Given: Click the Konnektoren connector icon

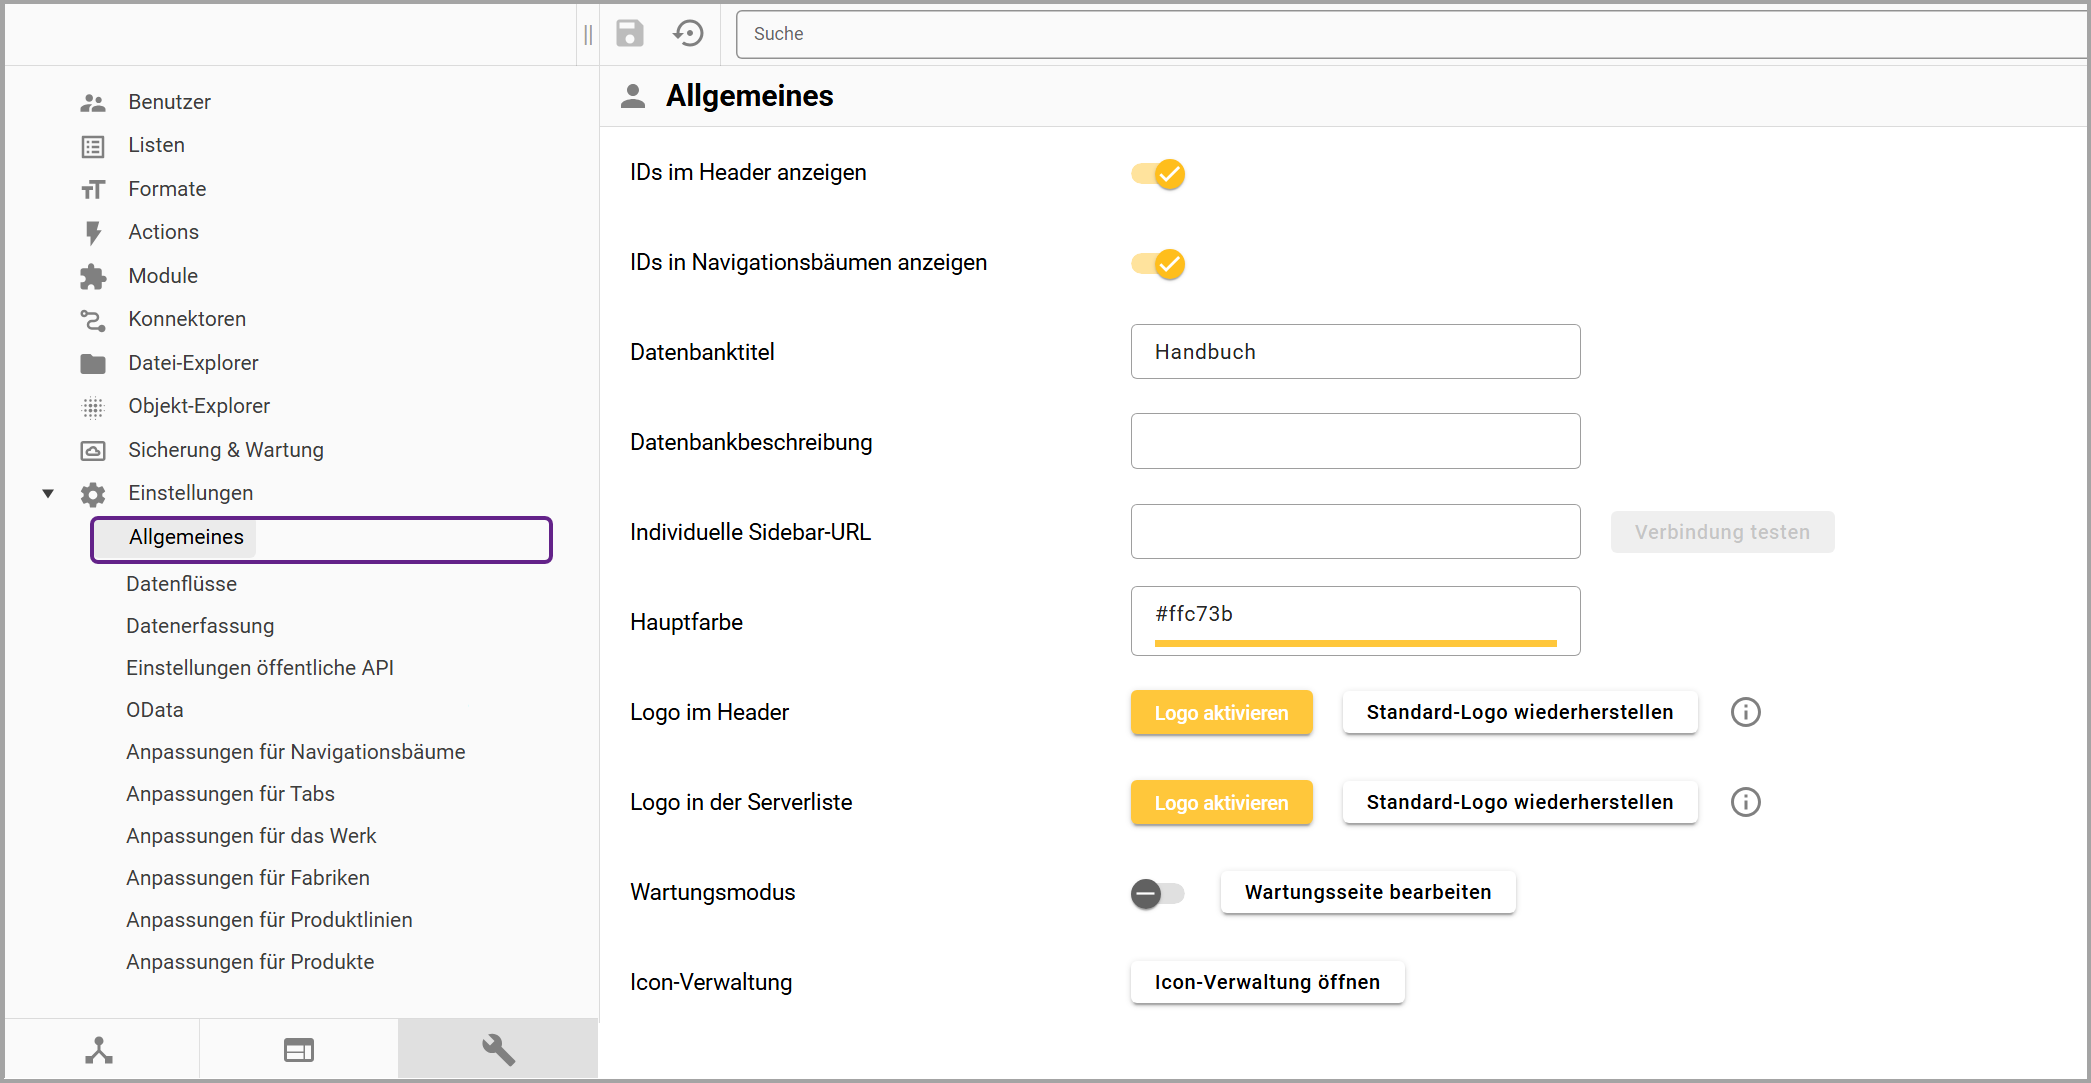Looking at the screenshot, I should point(93,320).
